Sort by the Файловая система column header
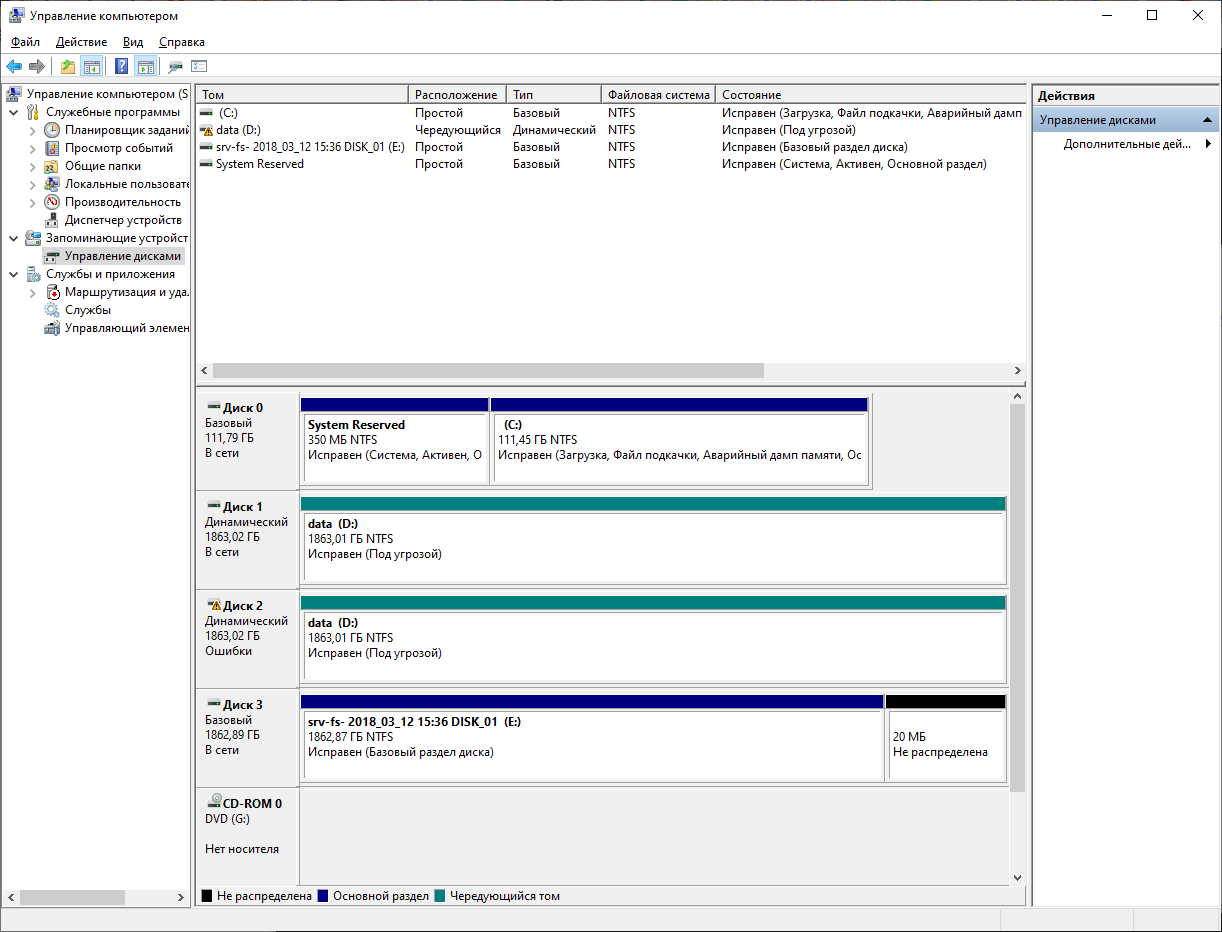 point(659,94)
